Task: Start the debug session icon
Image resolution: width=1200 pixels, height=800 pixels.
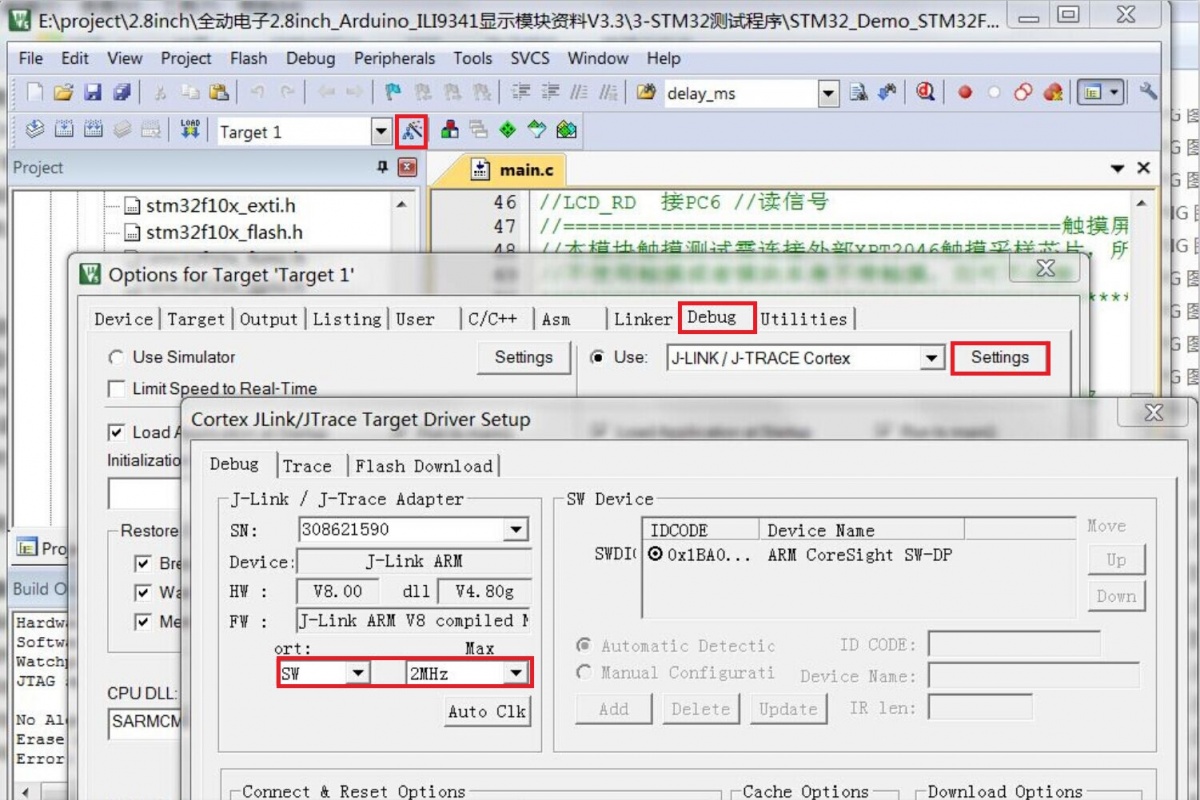Action: coord(925,93)
